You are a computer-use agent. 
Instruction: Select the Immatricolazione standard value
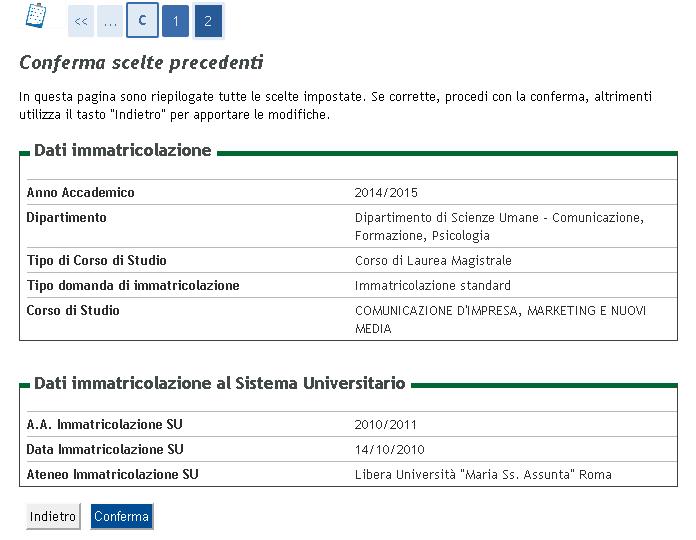point(433,285)
